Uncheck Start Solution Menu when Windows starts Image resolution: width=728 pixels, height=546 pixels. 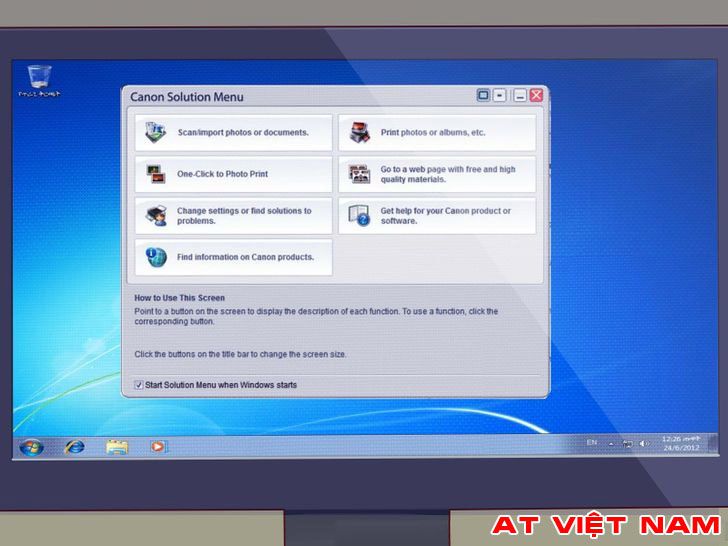click(x=139, y=385)
